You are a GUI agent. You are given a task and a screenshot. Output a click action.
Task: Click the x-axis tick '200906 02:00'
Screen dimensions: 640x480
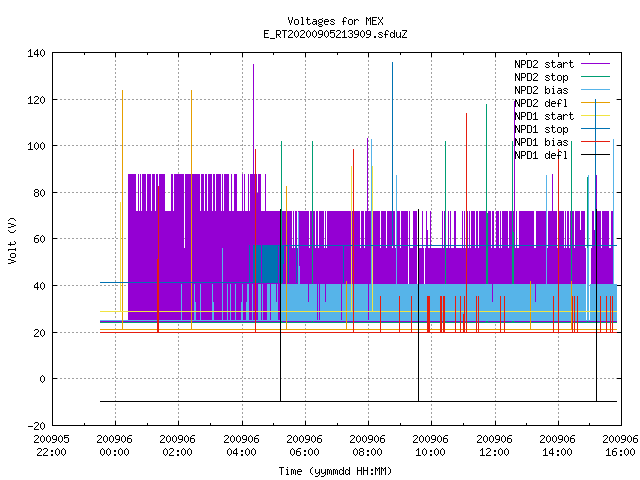pyautogui.click(x=178, y=446)
